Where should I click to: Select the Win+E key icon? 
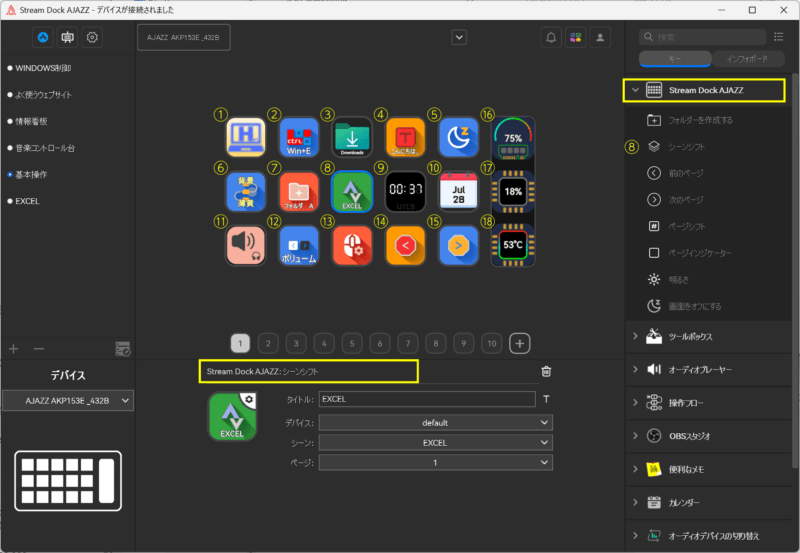point(299,138)
